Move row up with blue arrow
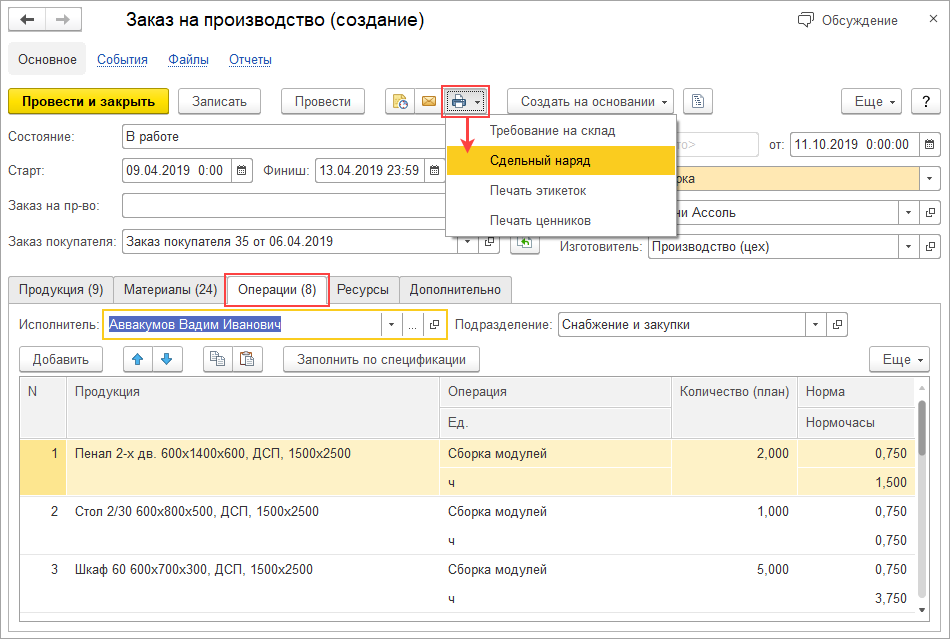The image size is (950, 639). pos(138,359)
